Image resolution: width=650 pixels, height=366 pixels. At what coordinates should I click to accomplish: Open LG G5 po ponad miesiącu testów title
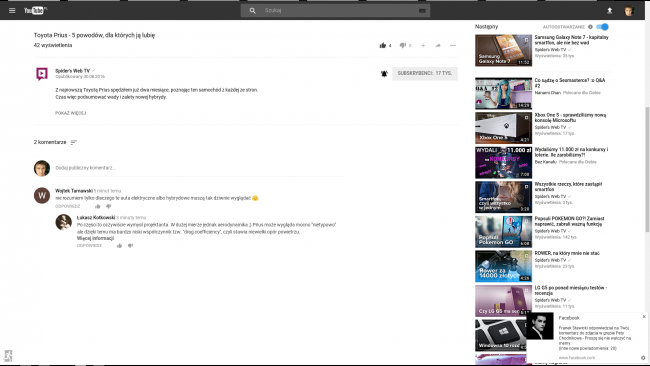pyautogui.click(x=570, y=290)
